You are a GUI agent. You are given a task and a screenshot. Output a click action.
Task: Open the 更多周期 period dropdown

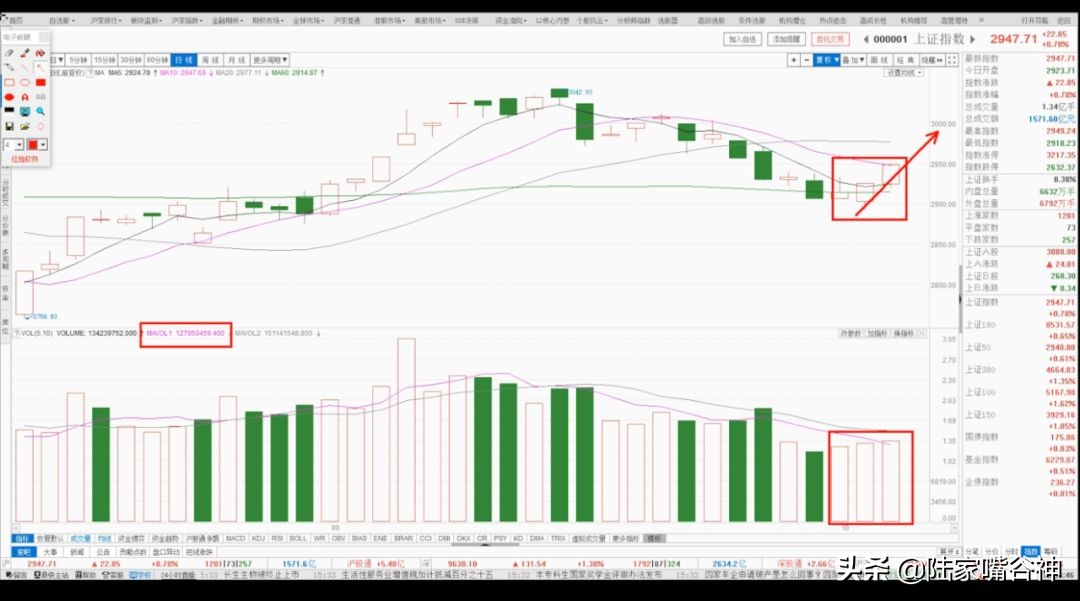click(x=269, y=60)
